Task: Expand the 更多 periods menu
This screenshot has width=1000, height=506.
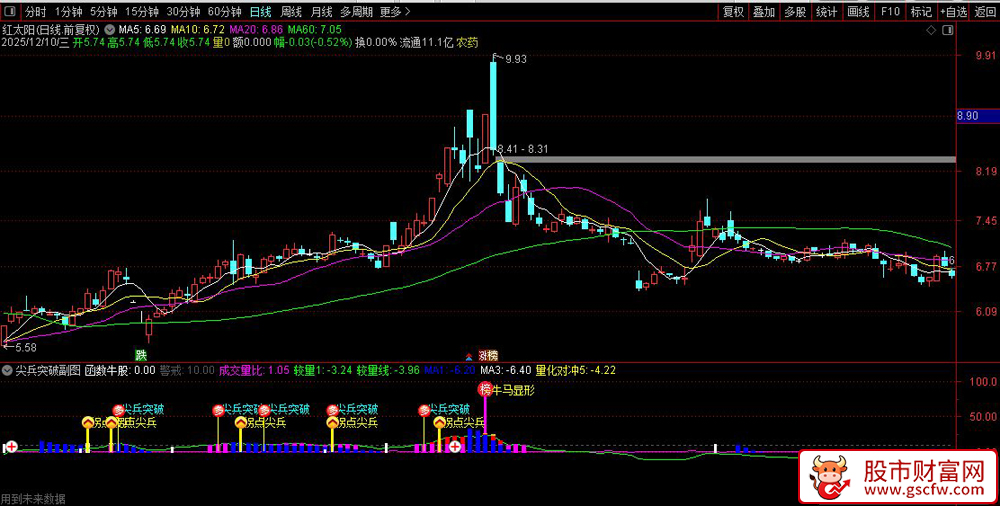Action: (x=395, y=11)
